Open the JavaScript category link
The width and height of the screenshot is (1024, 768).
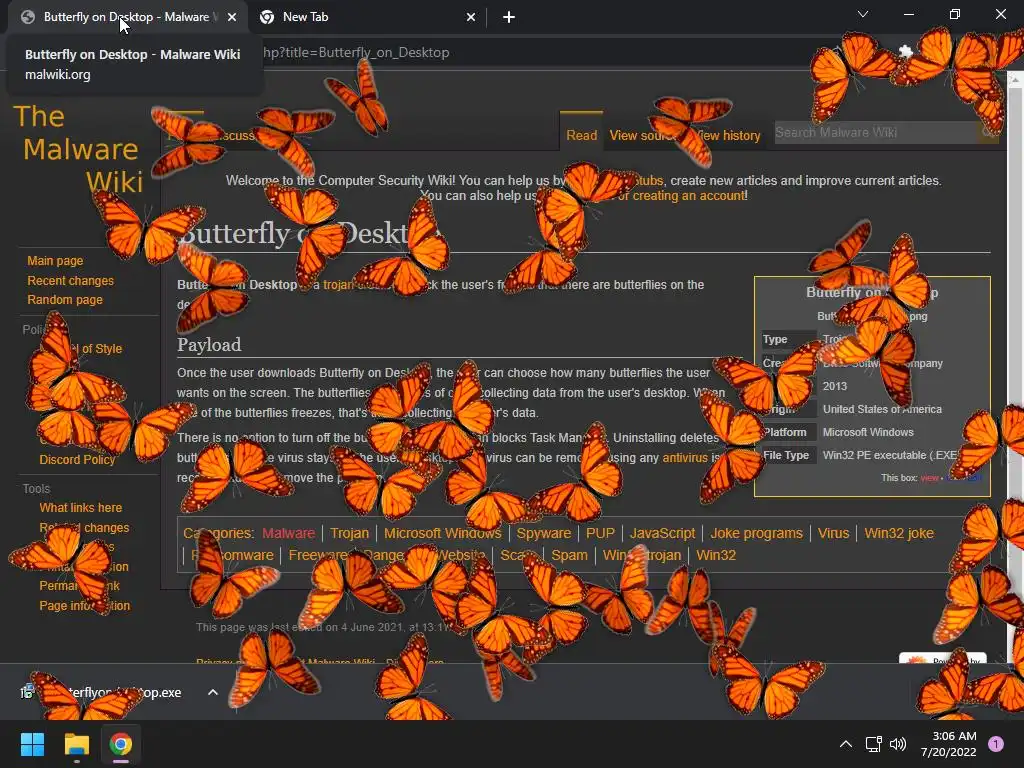coord(662,533)
